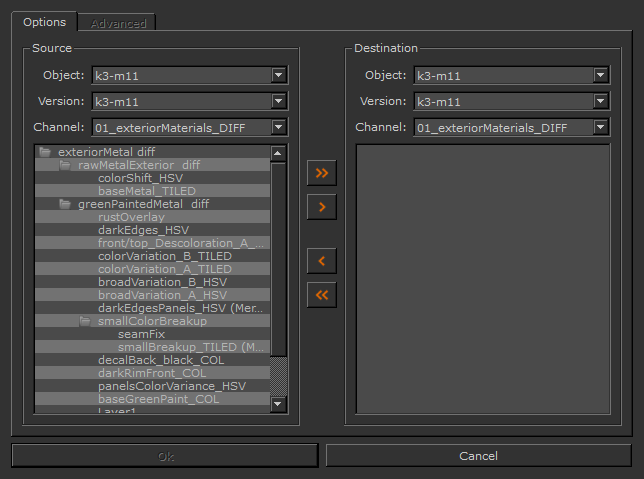Viewport: 644px width, 479px height.
Task: Click the move-selected-left single arrow button
Action: [322, 261]
